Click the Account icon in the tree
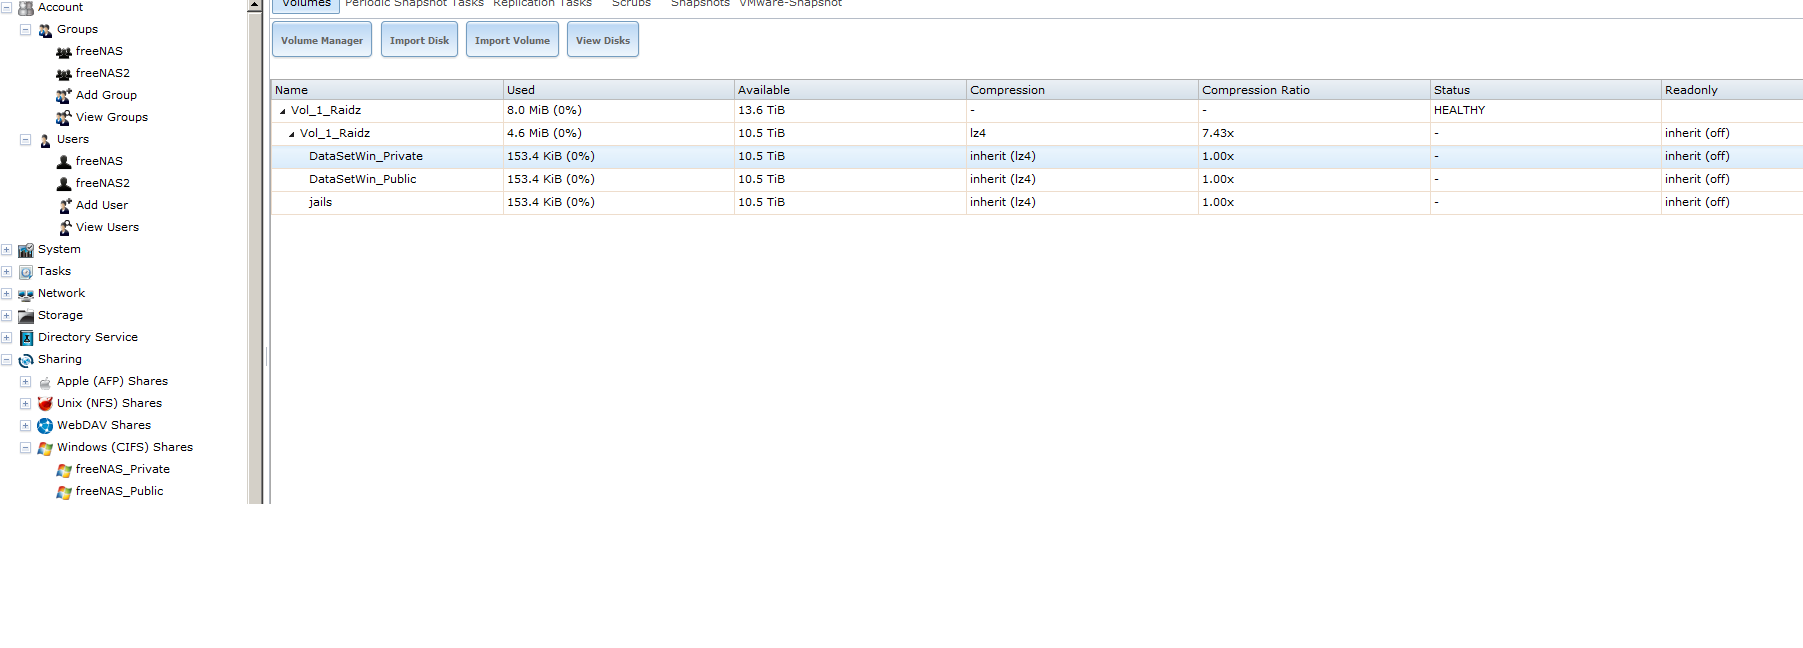Image resolution: width=1803 pixels, height=648 pixels. (x=26, y=8)
